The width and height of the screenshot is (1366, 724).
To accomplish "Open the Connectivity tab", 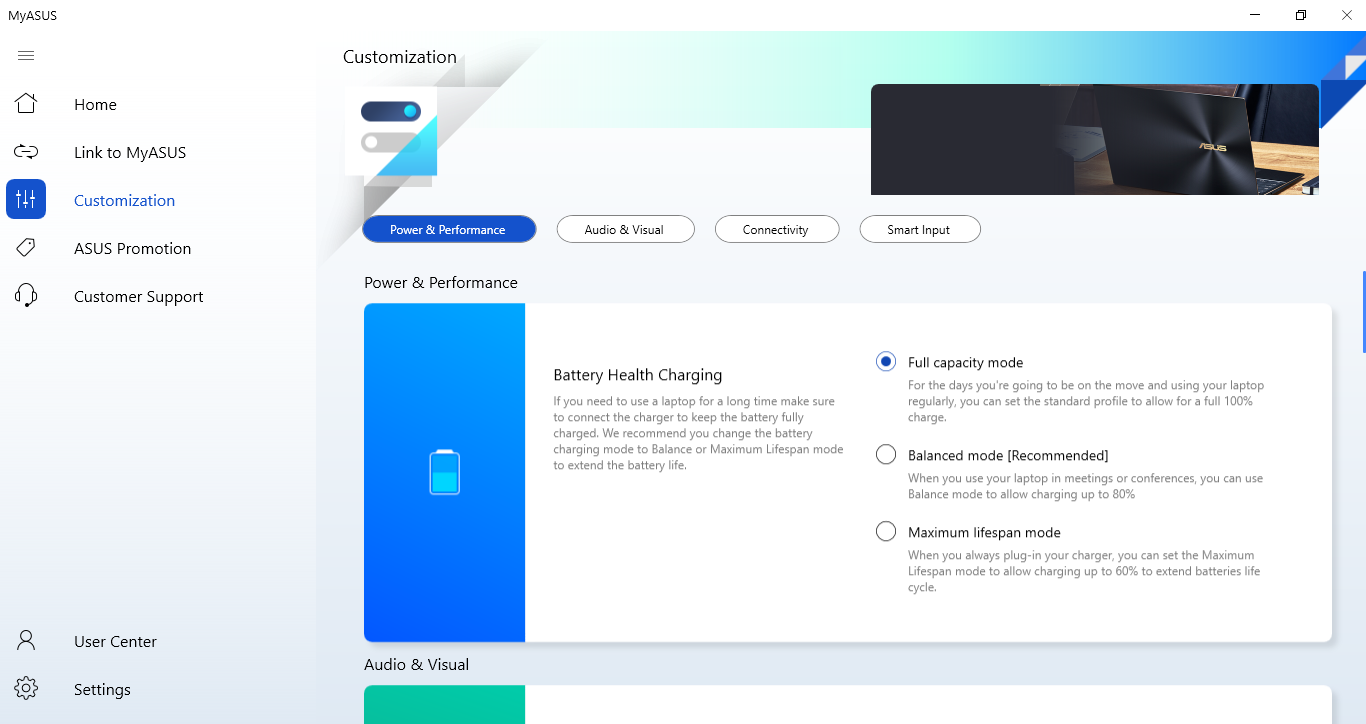I will click(775, 230).
